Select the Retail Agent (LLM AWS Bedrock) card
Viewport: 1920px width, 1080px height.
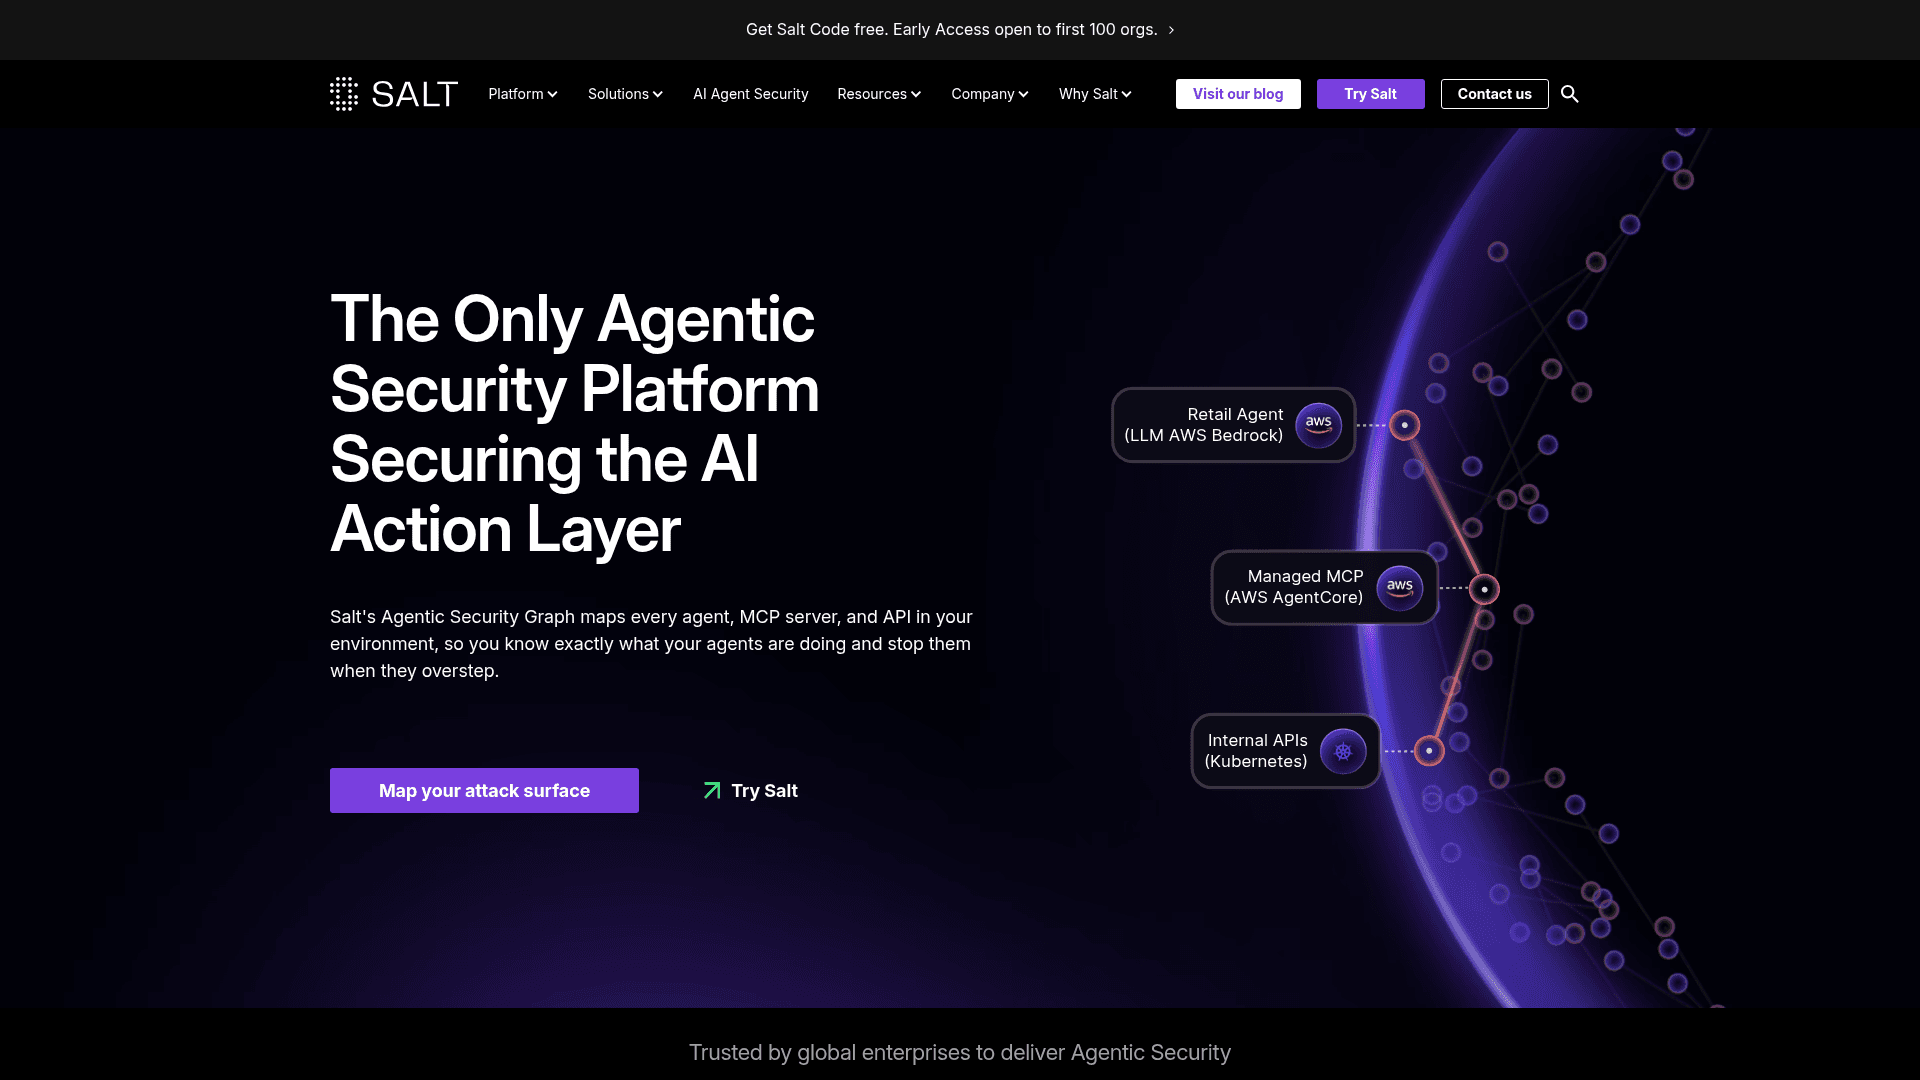1234,425
